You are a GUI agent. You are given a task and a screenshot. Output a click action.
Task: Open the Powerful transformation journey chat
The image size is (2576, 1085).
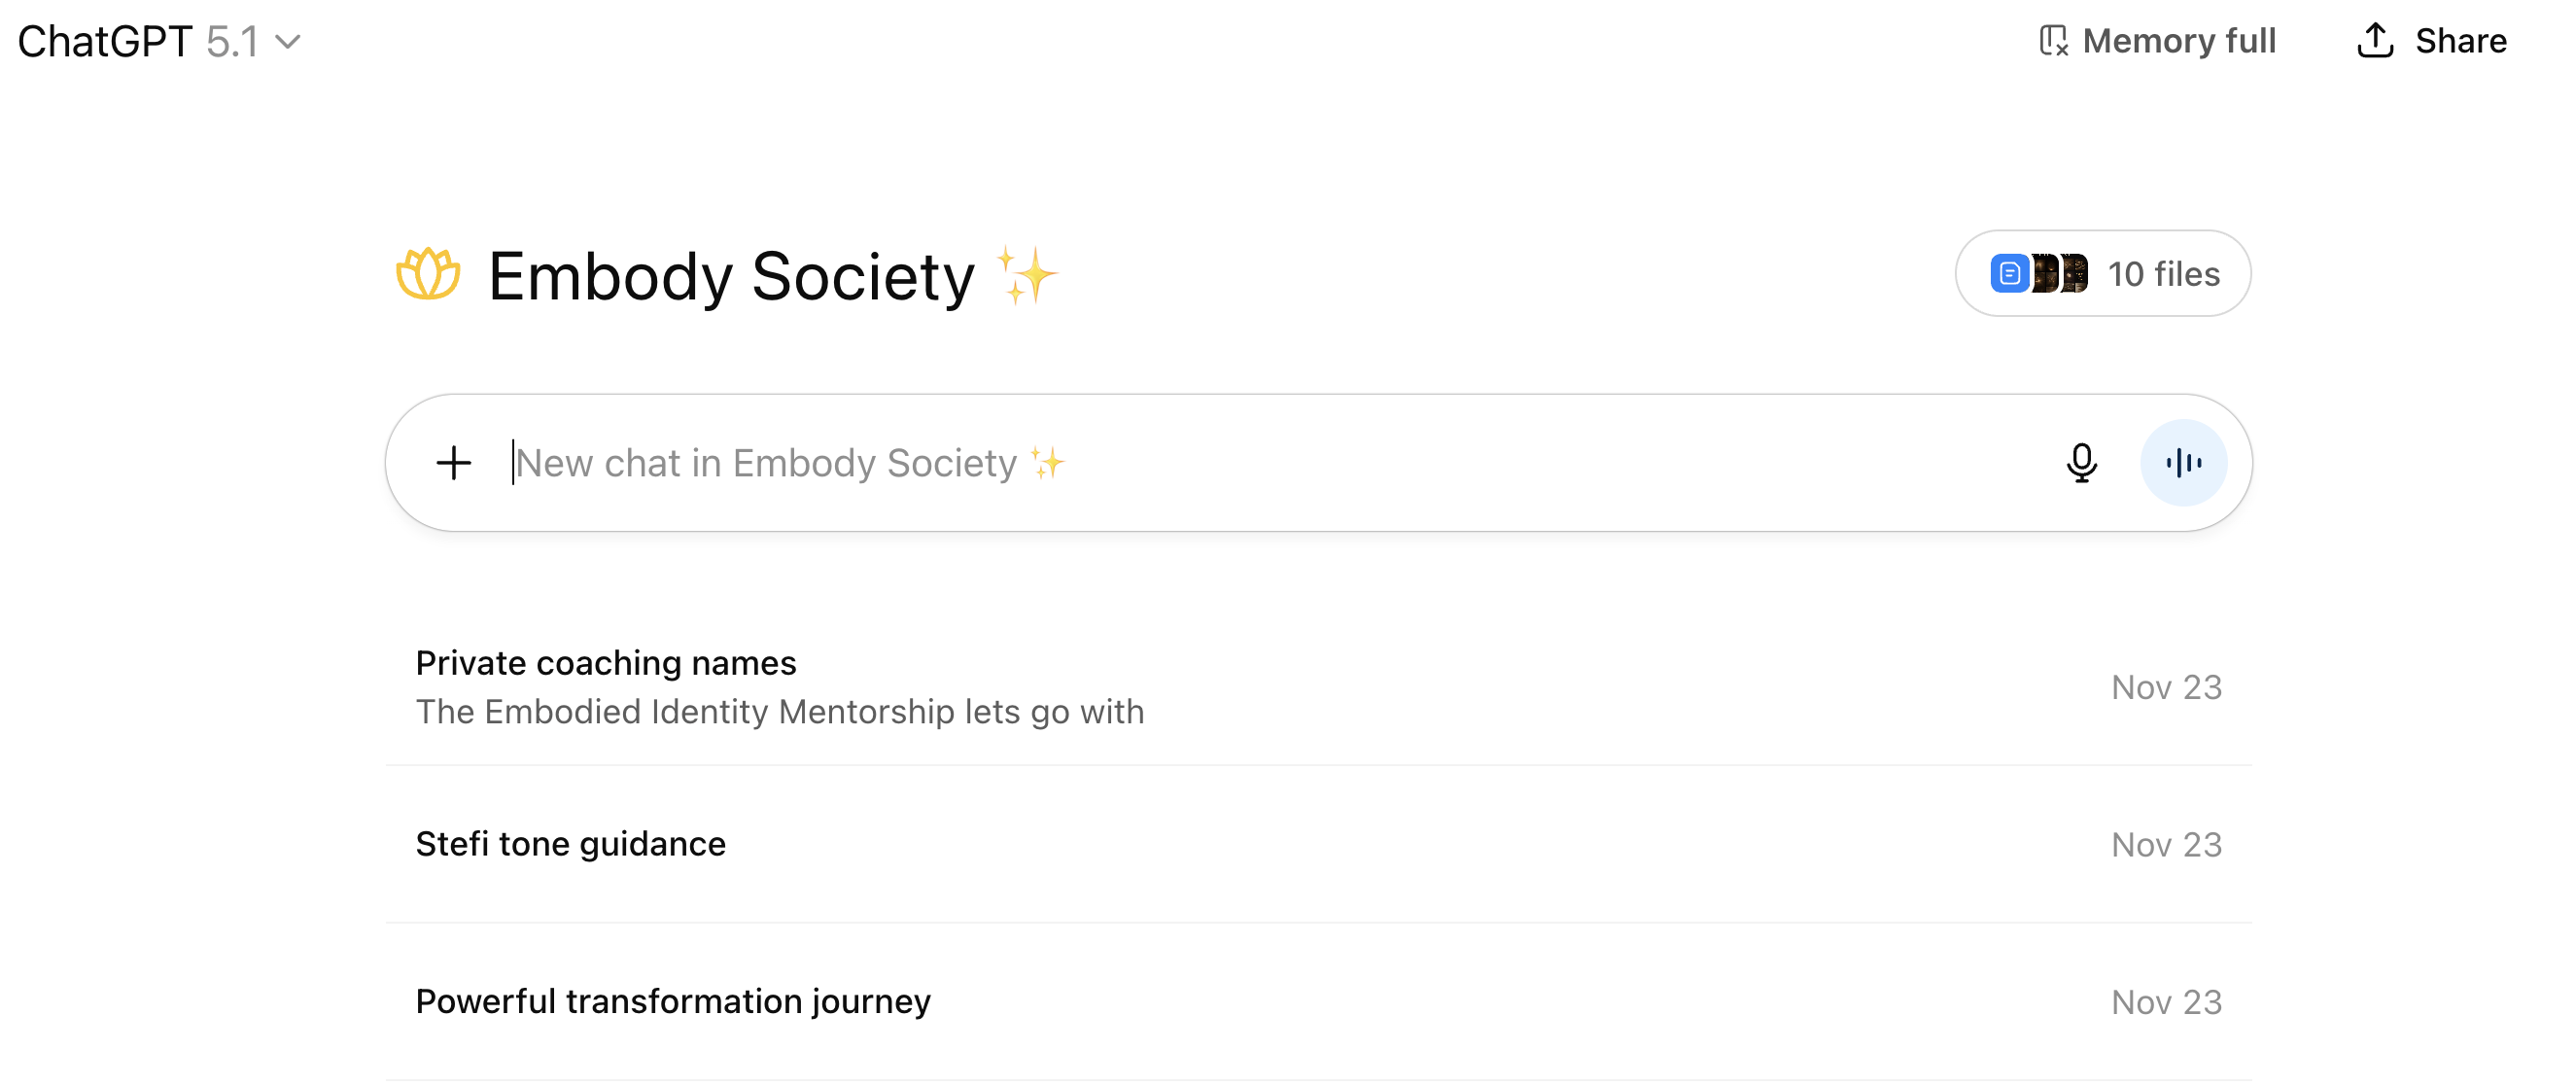[x=673, y=1001]
